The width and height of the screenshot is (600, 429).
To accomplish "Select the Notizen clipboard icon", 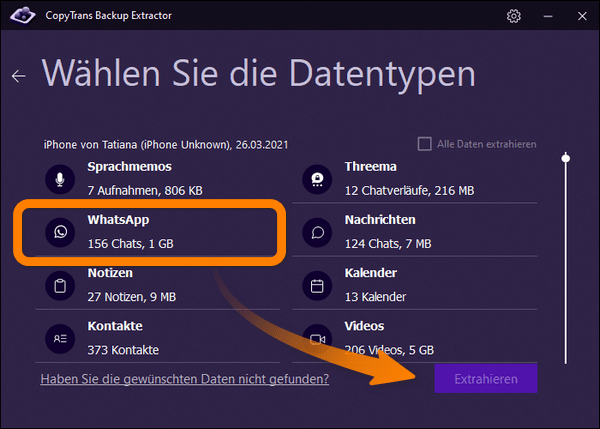I will pyautogui.click(x=60, y=285).
